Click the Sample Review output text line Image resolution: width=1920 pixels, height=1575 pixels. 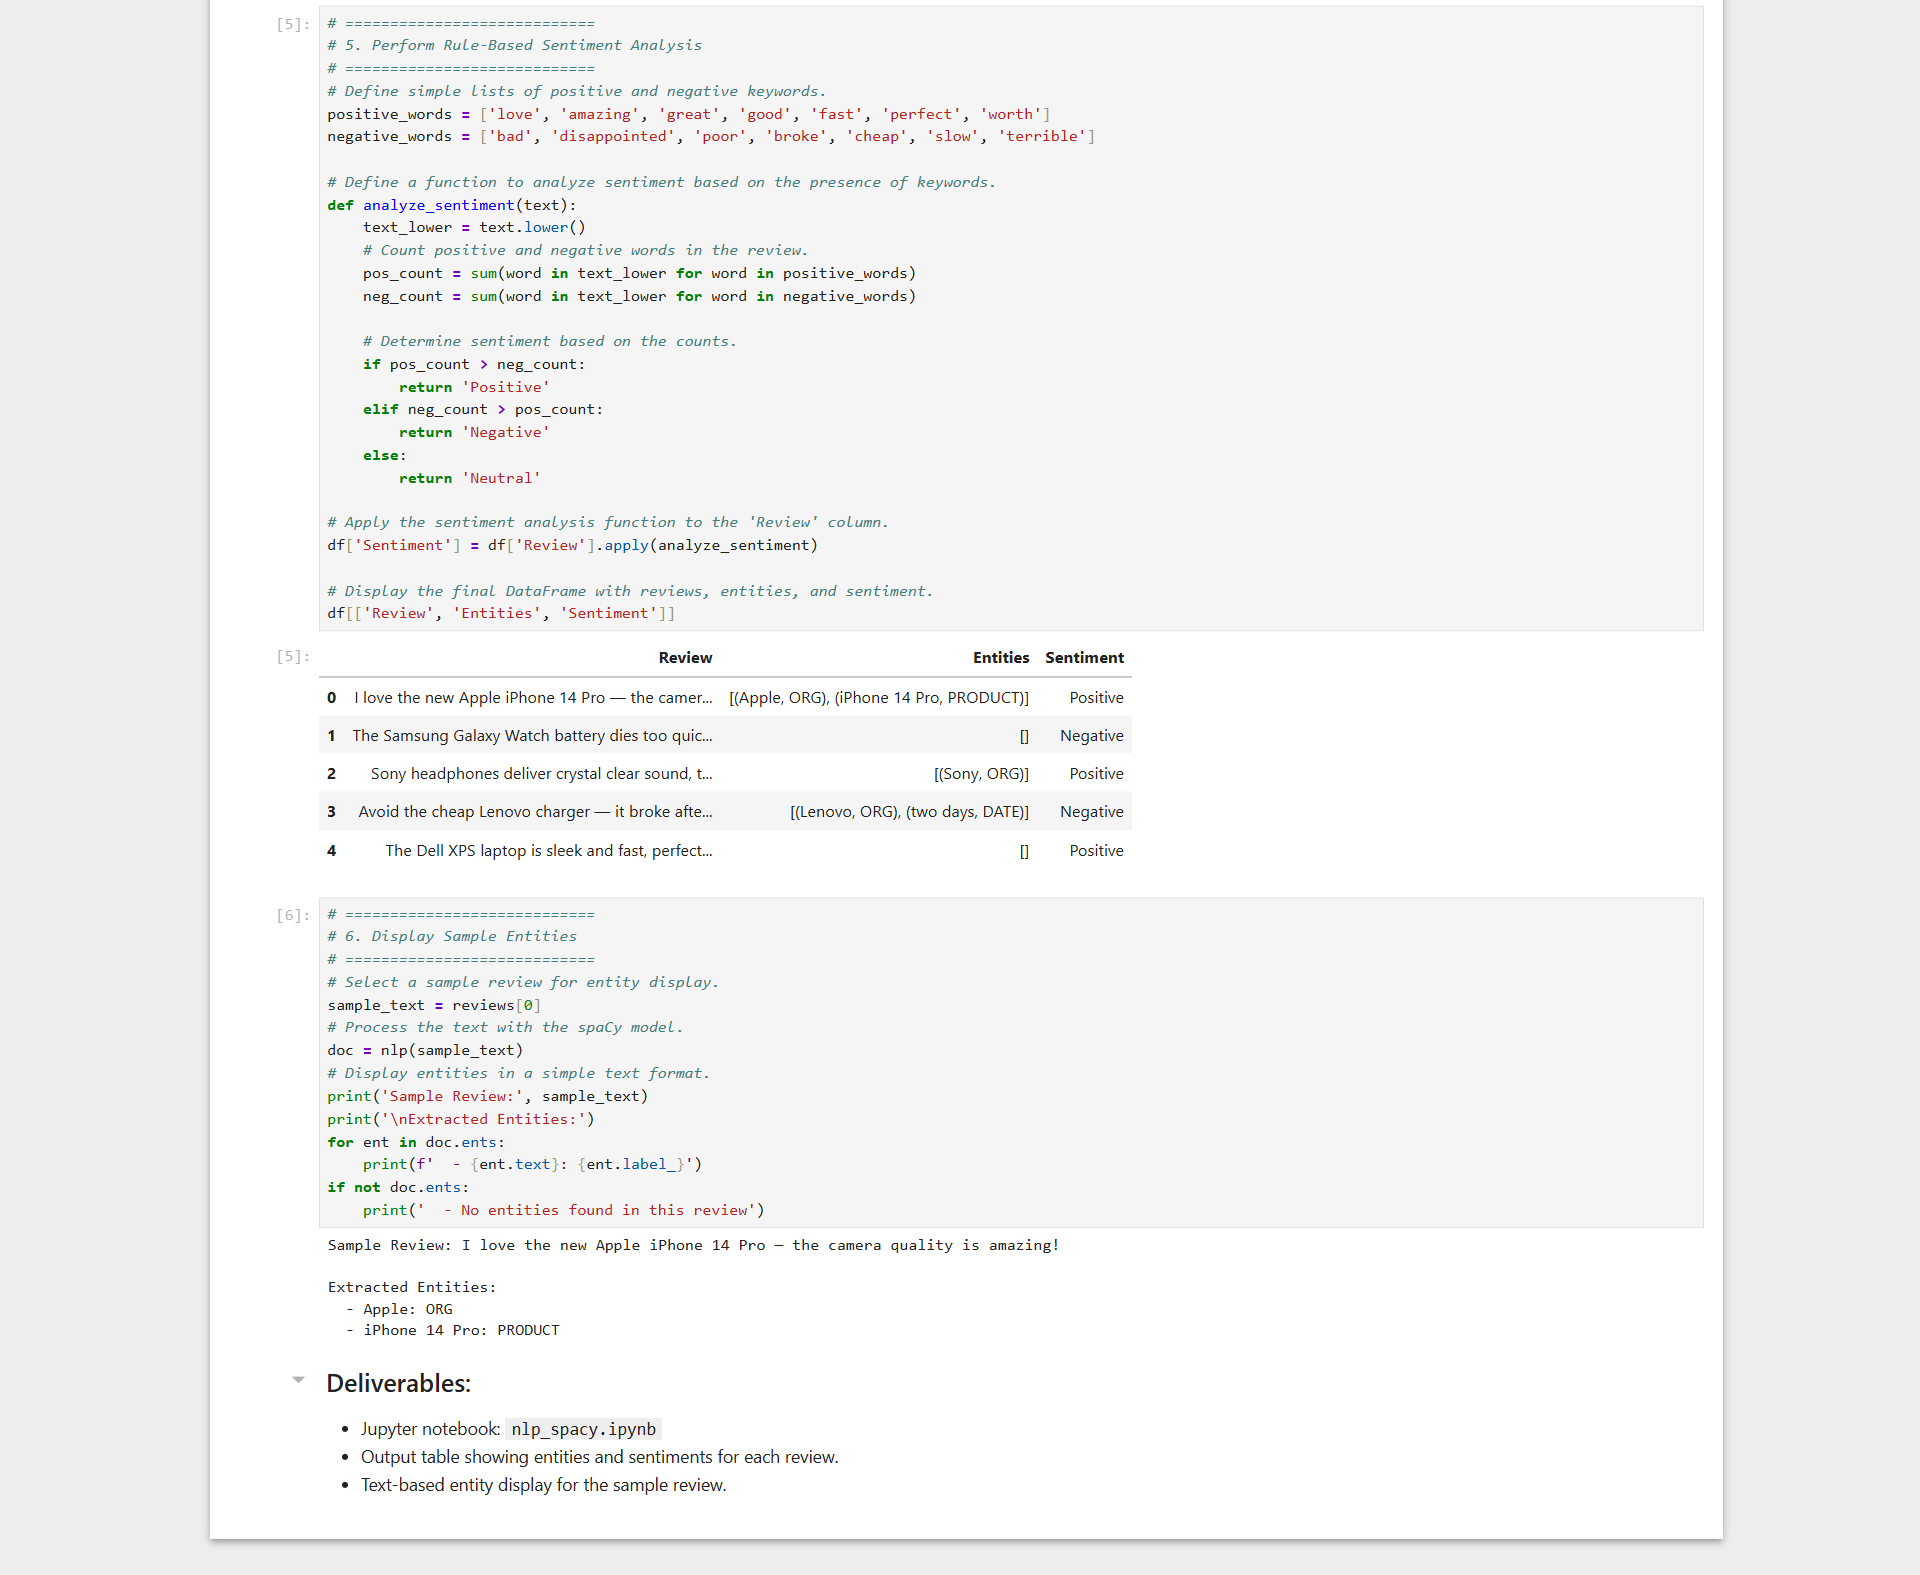pos(693,1245)
